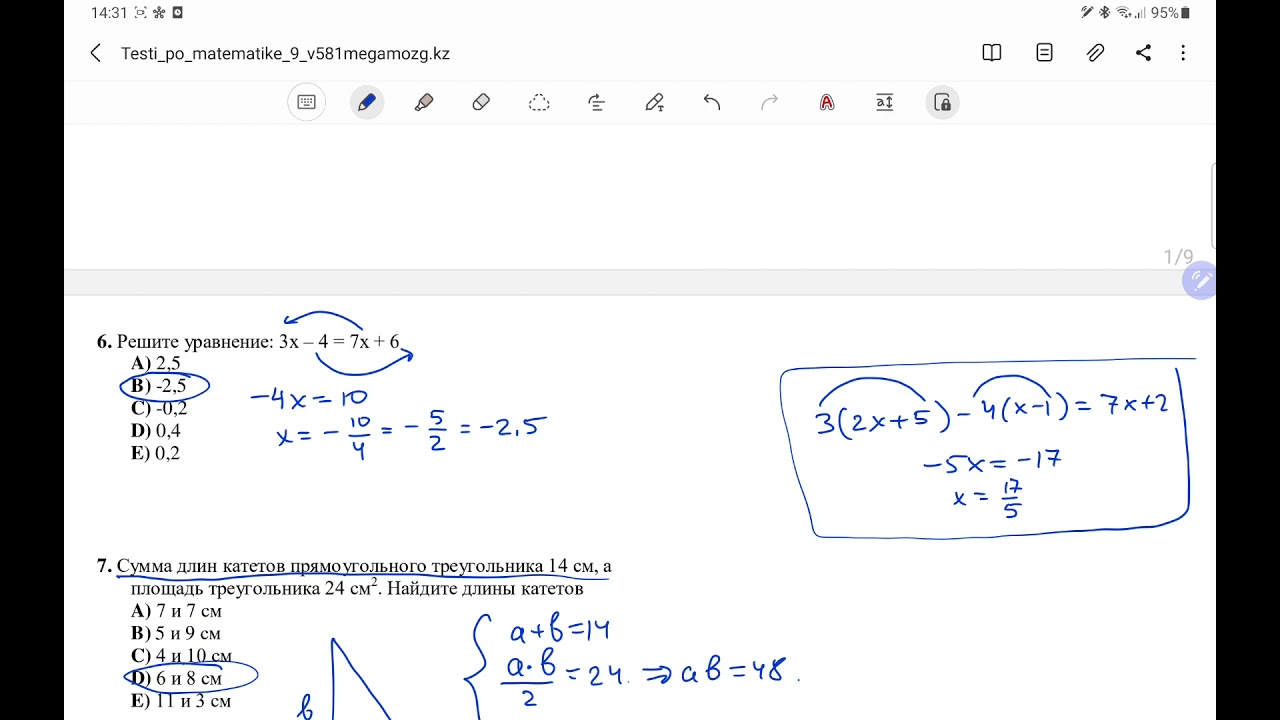Tap the floating purple pen button
This screenshot has width=1280, height=720.
1198,282
